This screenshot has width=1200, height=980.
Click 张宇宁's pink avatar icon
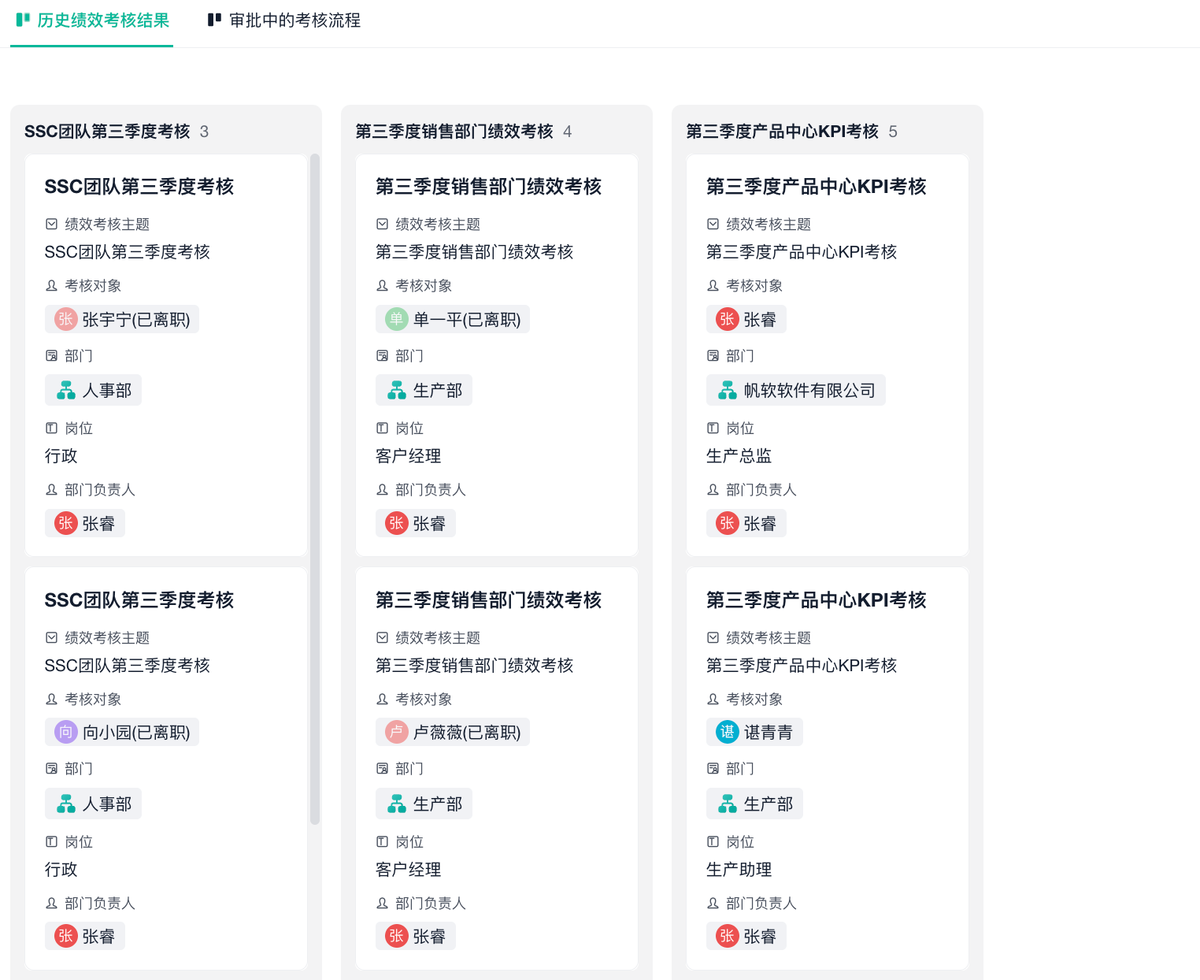pyautogui.click(x=66, y=319)
